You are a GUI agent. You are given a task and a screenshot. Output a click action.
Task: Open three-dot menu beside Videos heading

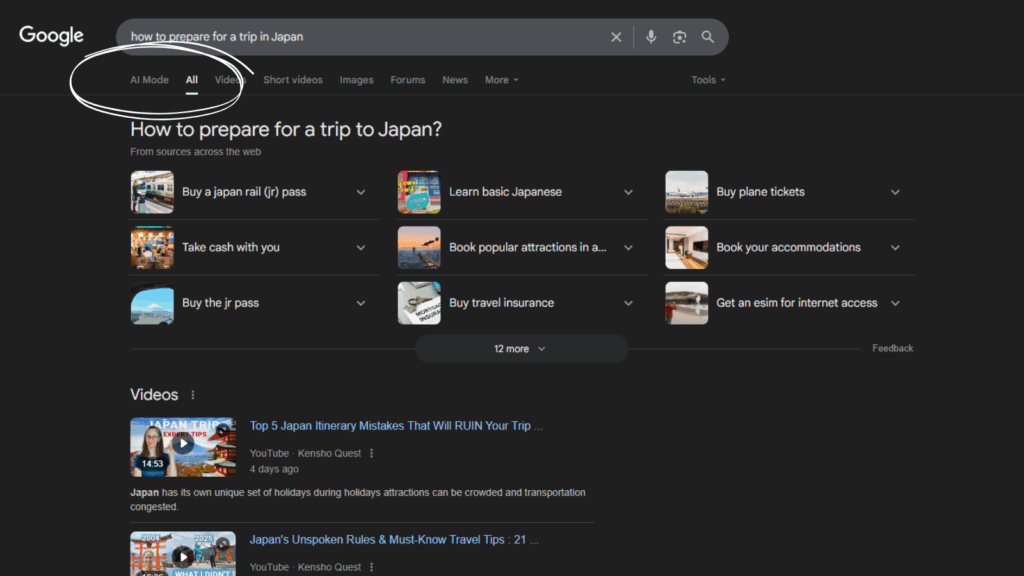tap(193, 395)
